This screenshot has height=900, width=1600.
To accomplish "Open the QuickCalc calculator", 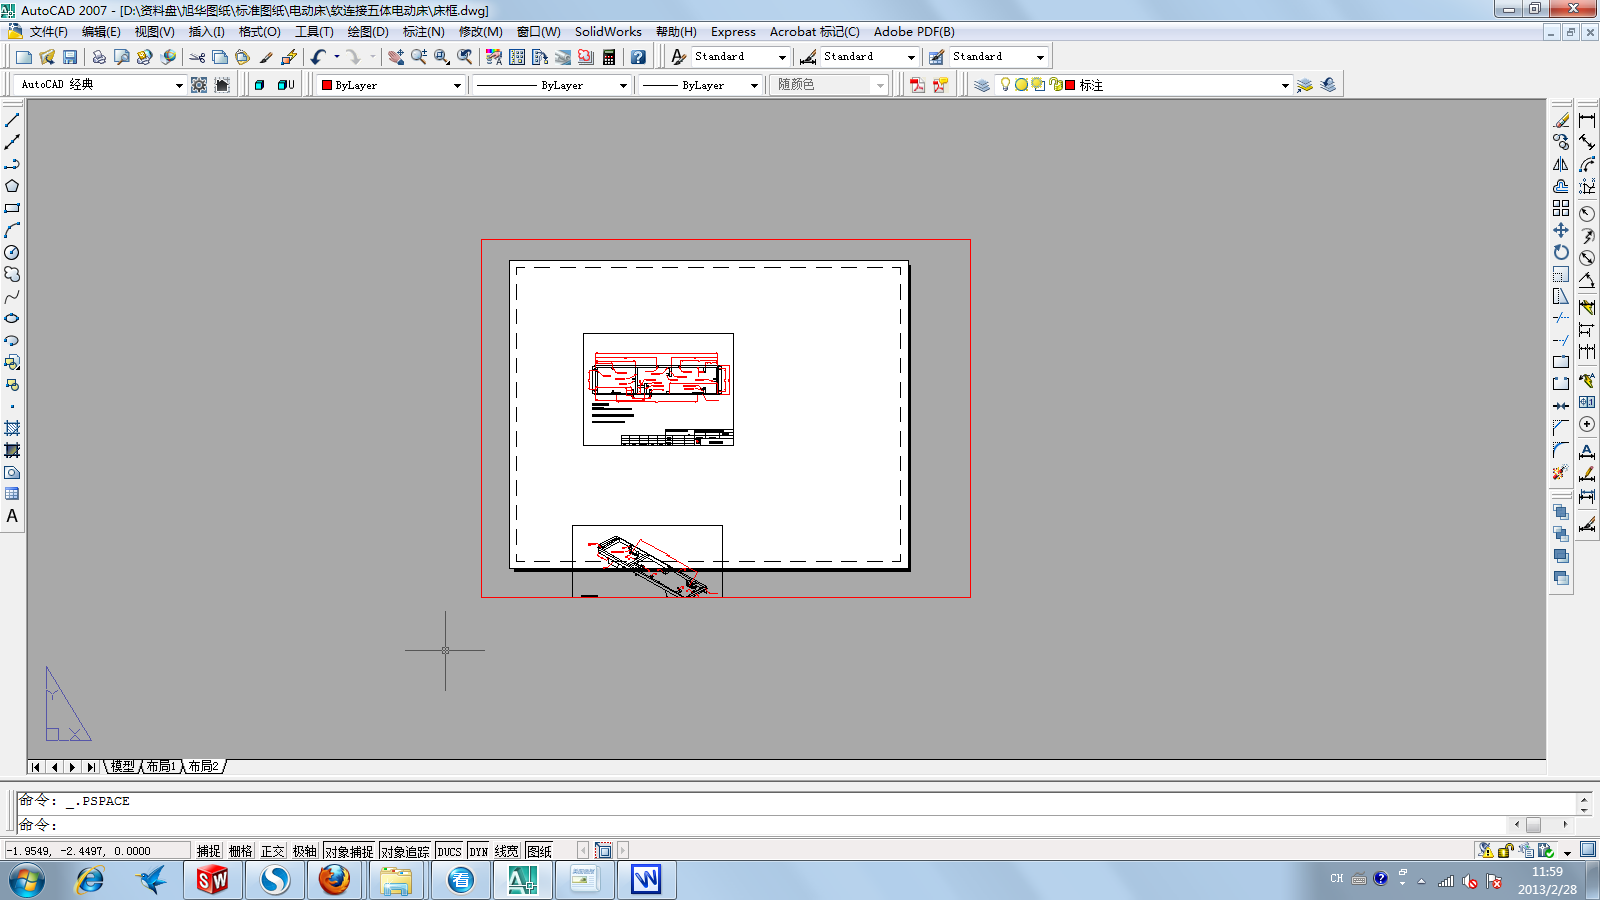I will click(609, 57).
